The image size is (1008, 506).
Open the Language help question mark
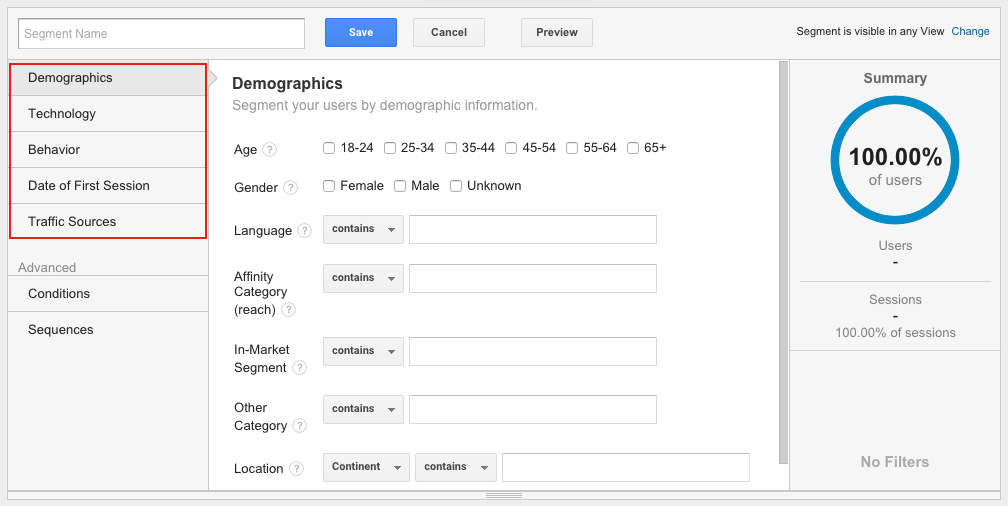[x=304, y=231]
